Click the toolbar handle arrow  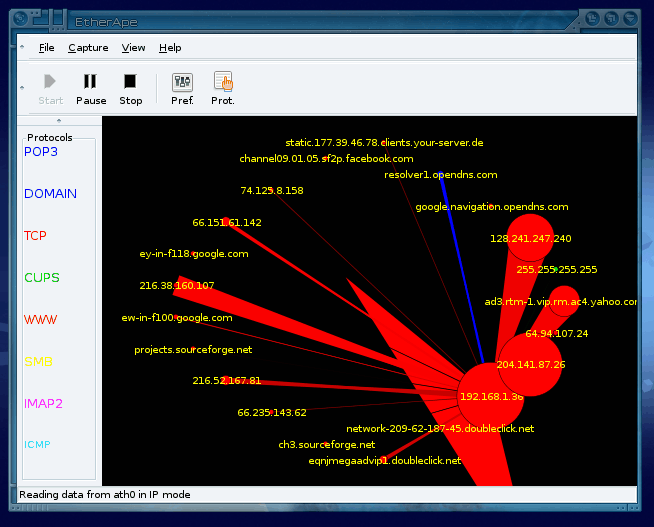point(22,88)
